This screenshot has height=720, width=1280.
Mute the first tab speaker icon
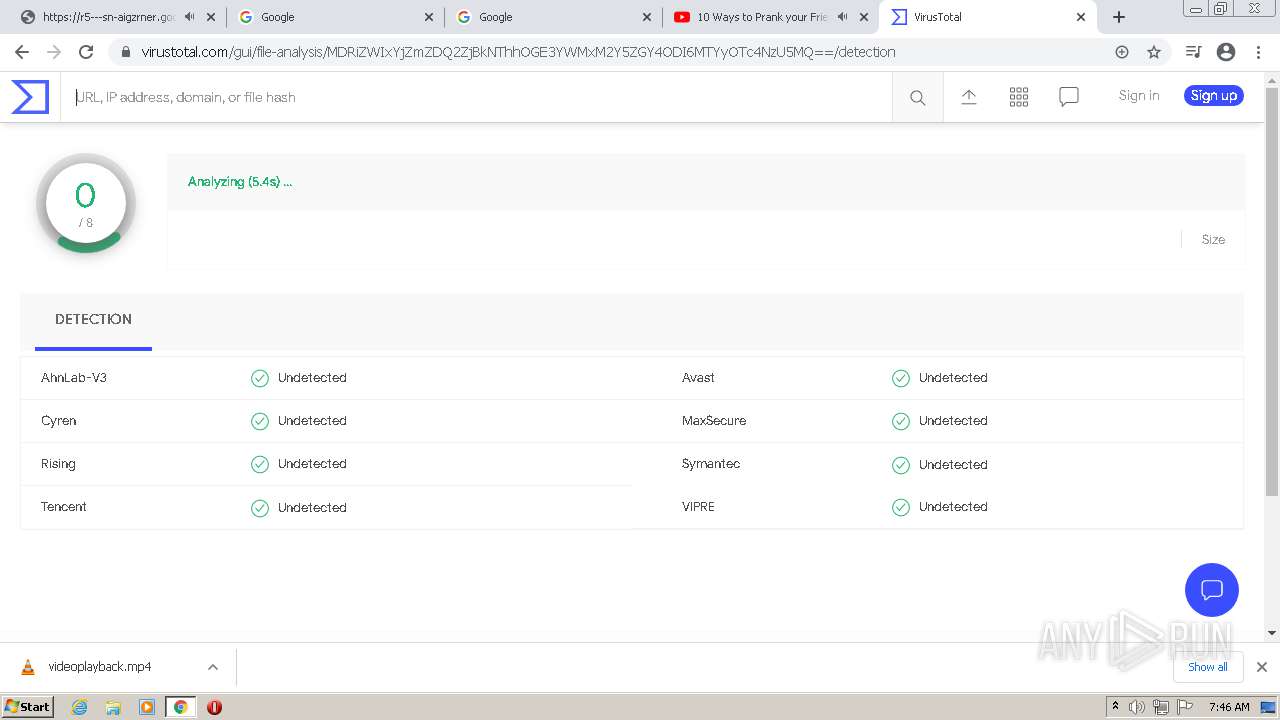click(190, 17)
